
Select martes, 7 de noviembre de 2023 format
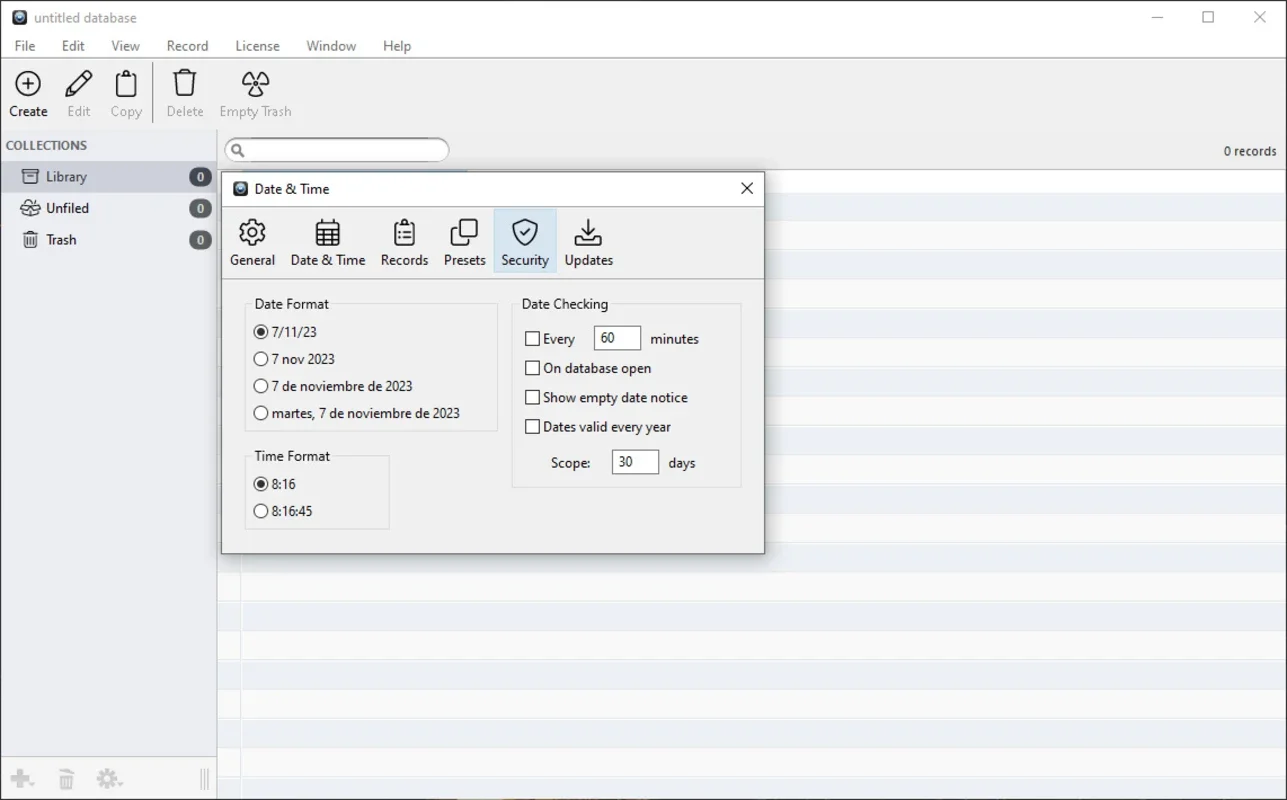357,413
